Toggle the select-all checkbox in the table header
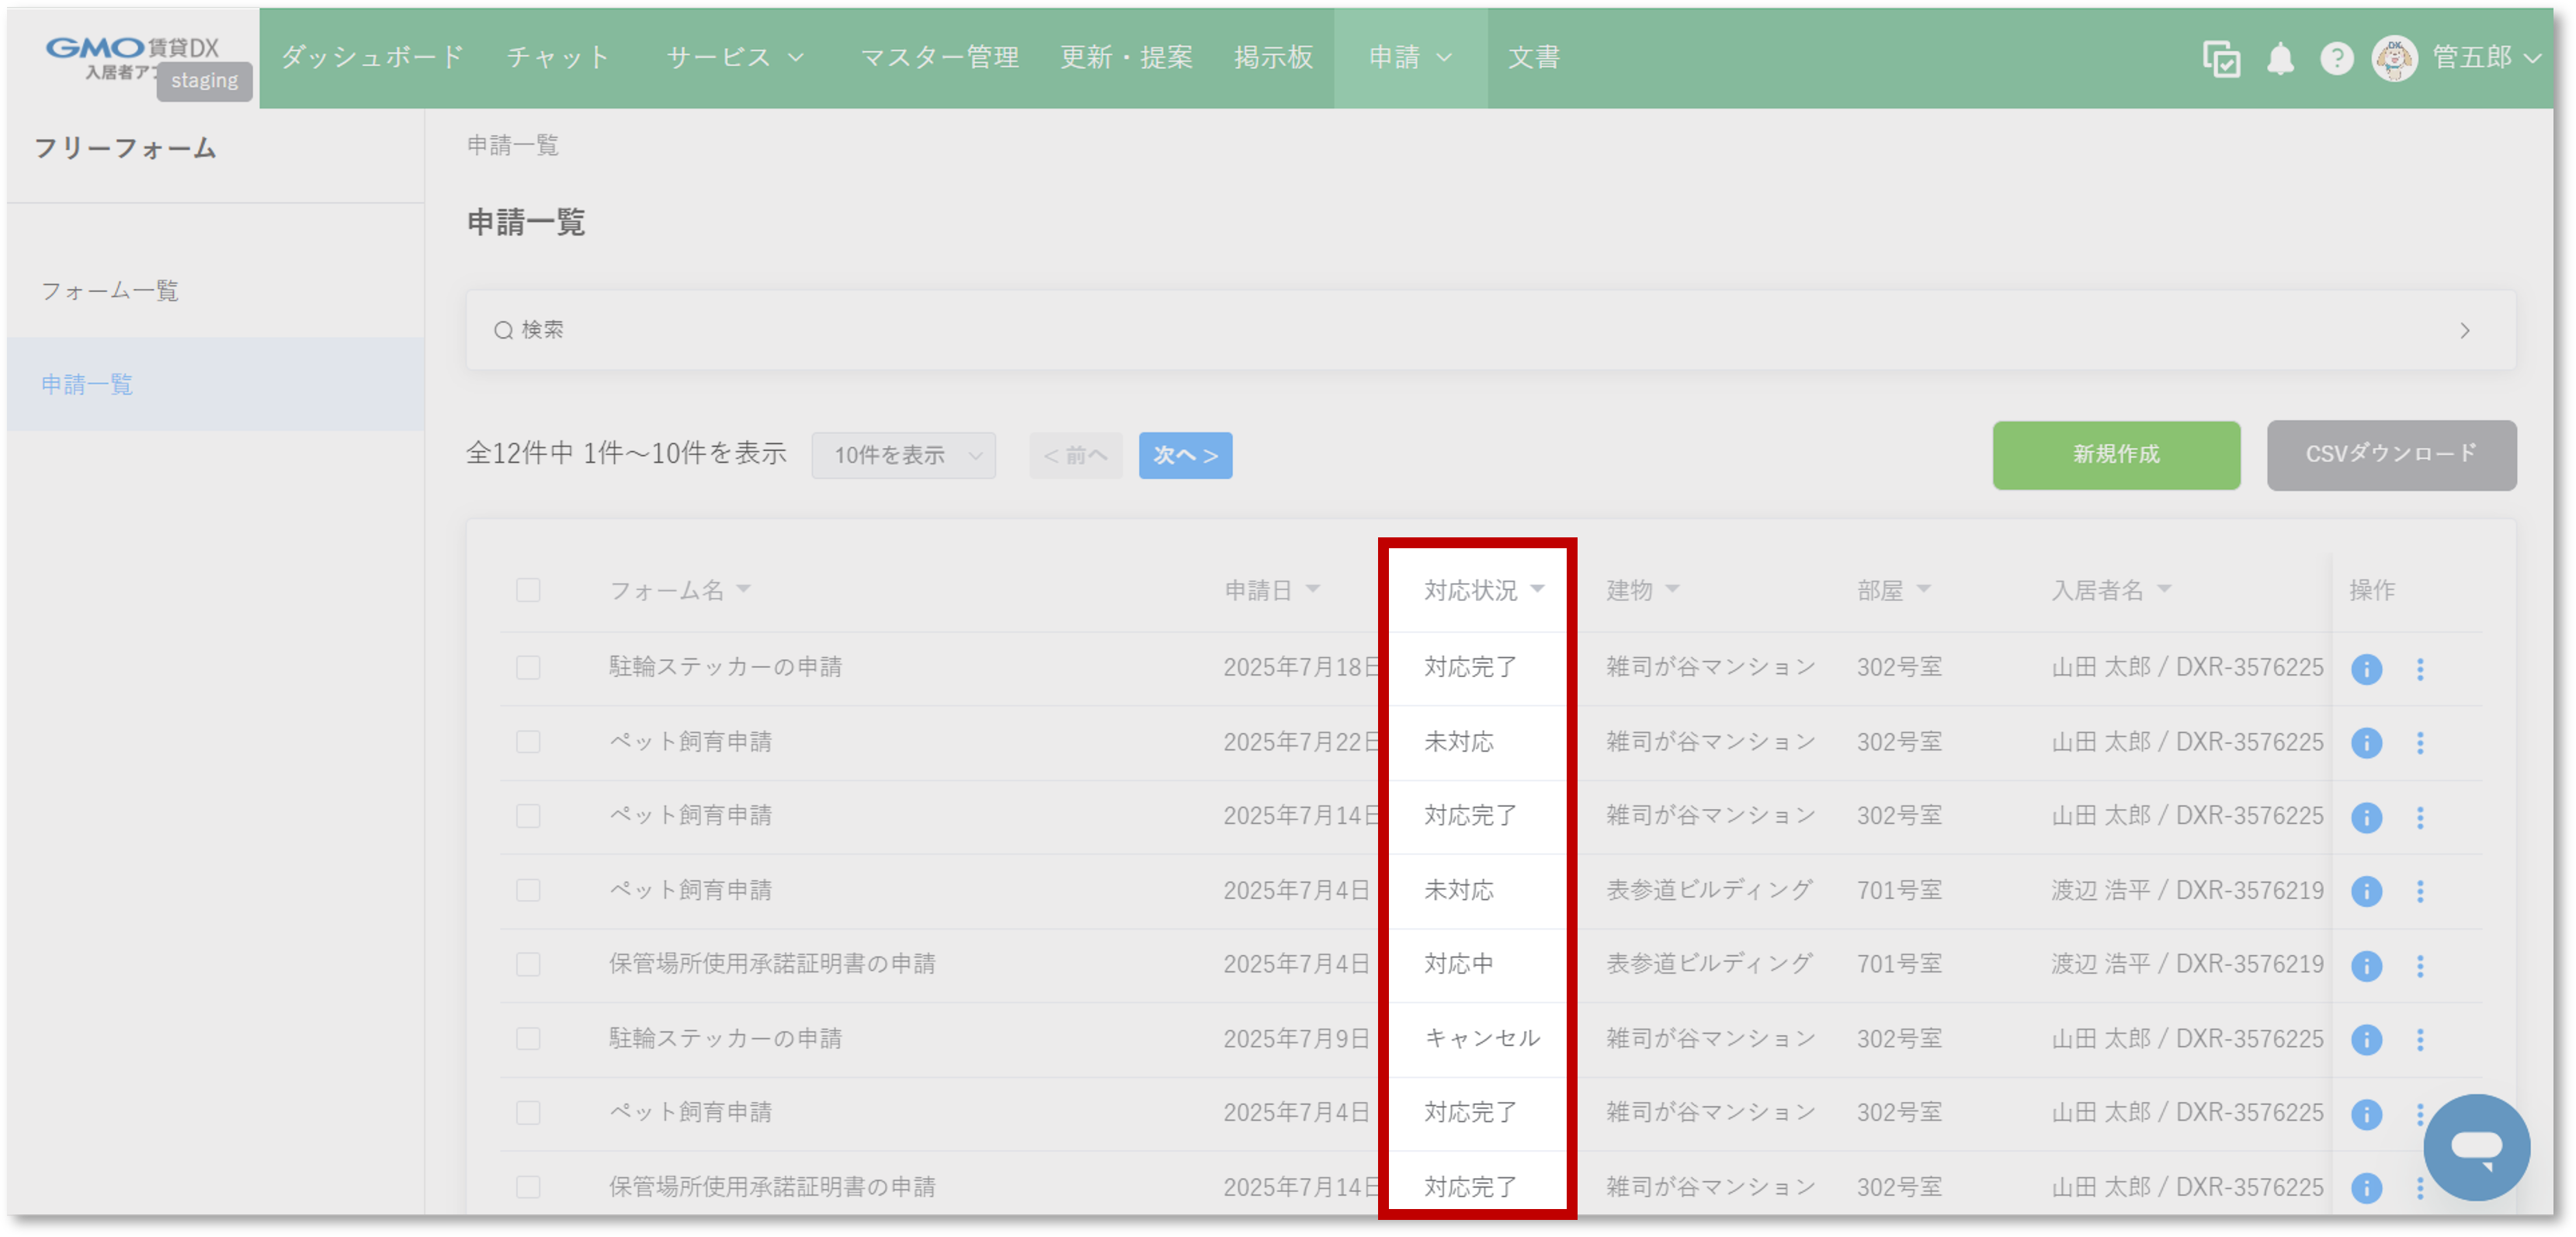 click(528, 590)
